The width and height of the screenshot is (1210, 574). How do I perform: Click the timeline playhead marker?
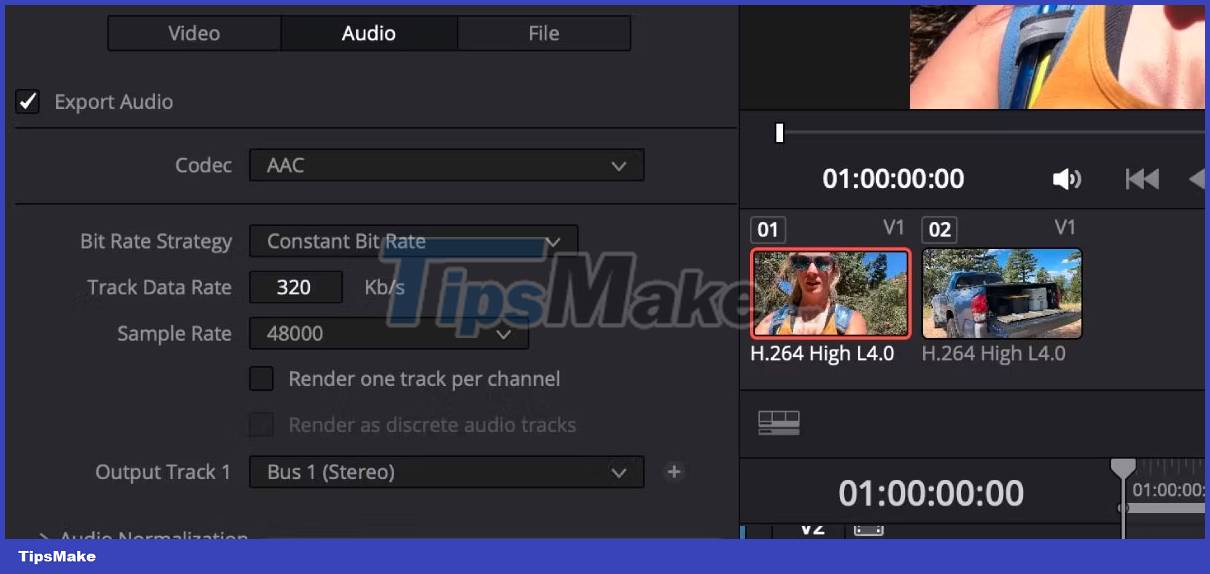tap(1123, 468)
